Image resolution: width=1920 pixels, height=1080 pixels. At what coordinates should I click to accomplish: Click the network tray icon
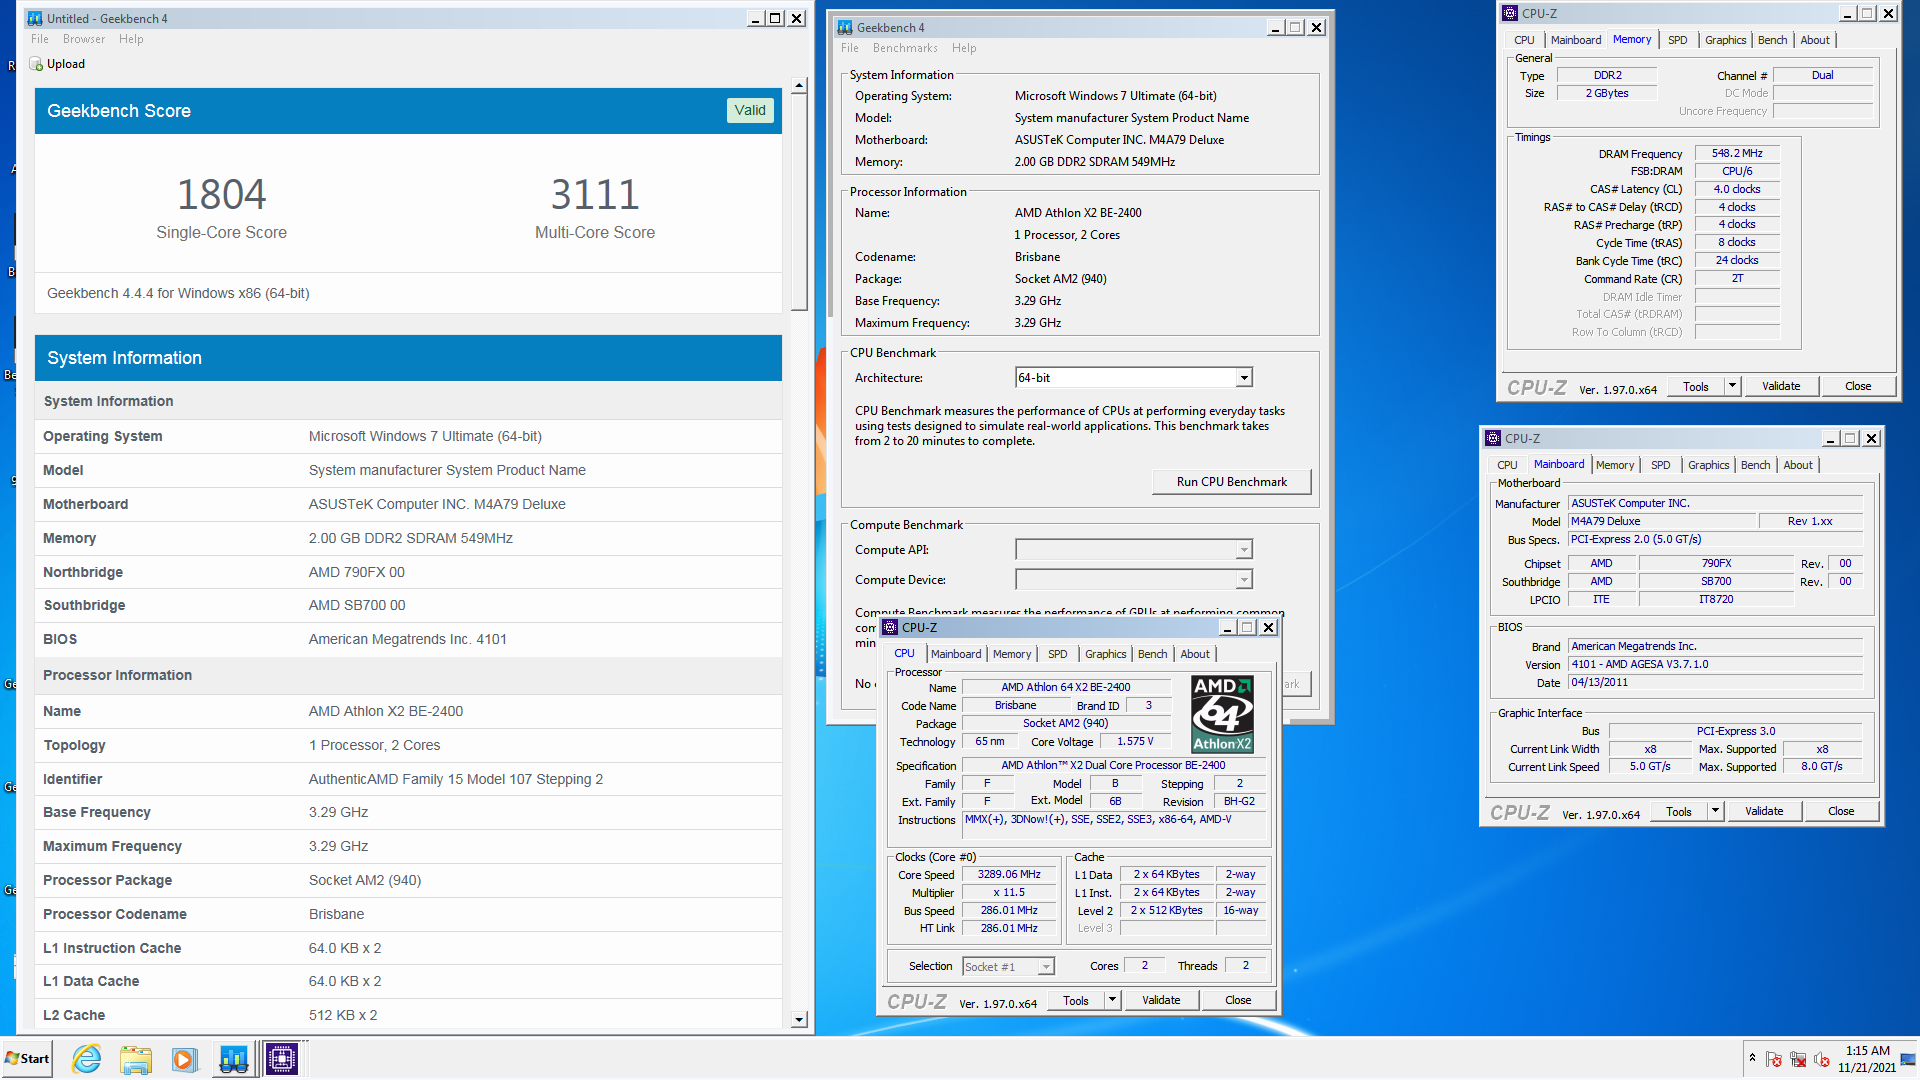point(1798,1059)
